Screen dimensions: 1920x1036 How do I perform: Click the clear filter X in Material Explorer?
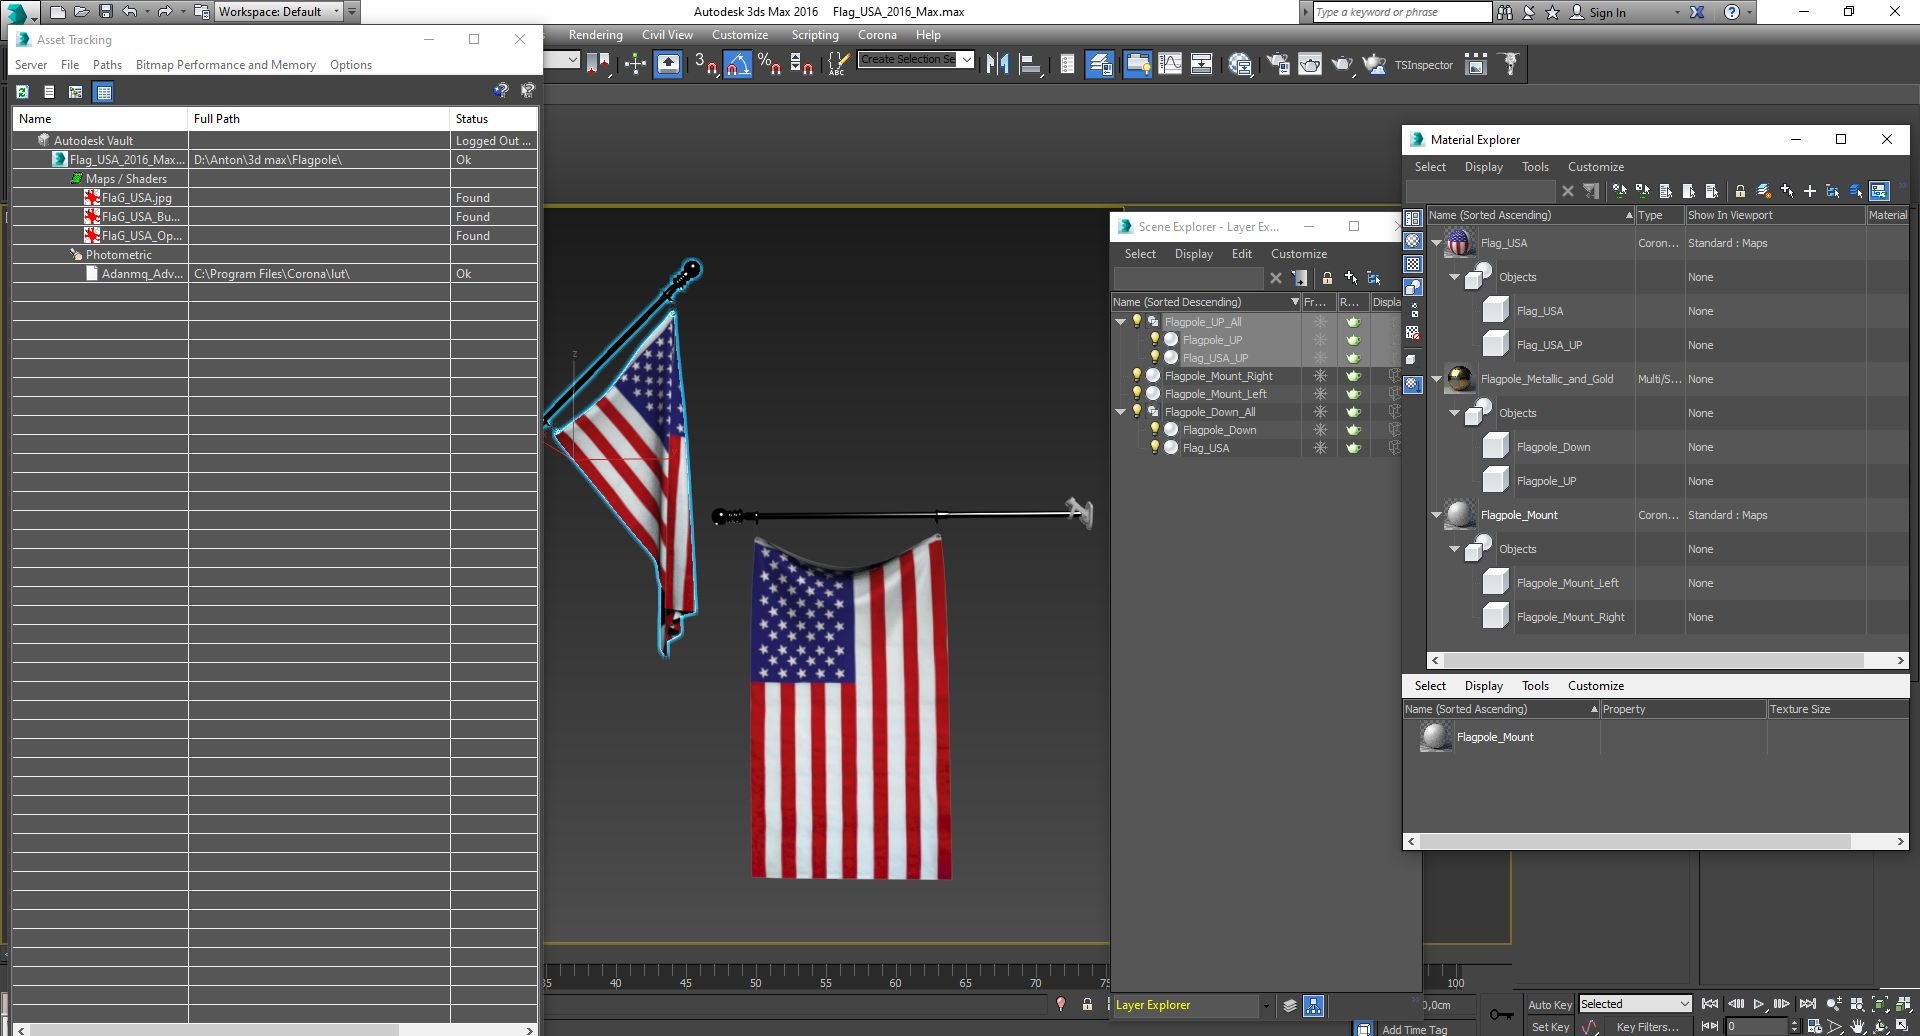pos(1567,191)
